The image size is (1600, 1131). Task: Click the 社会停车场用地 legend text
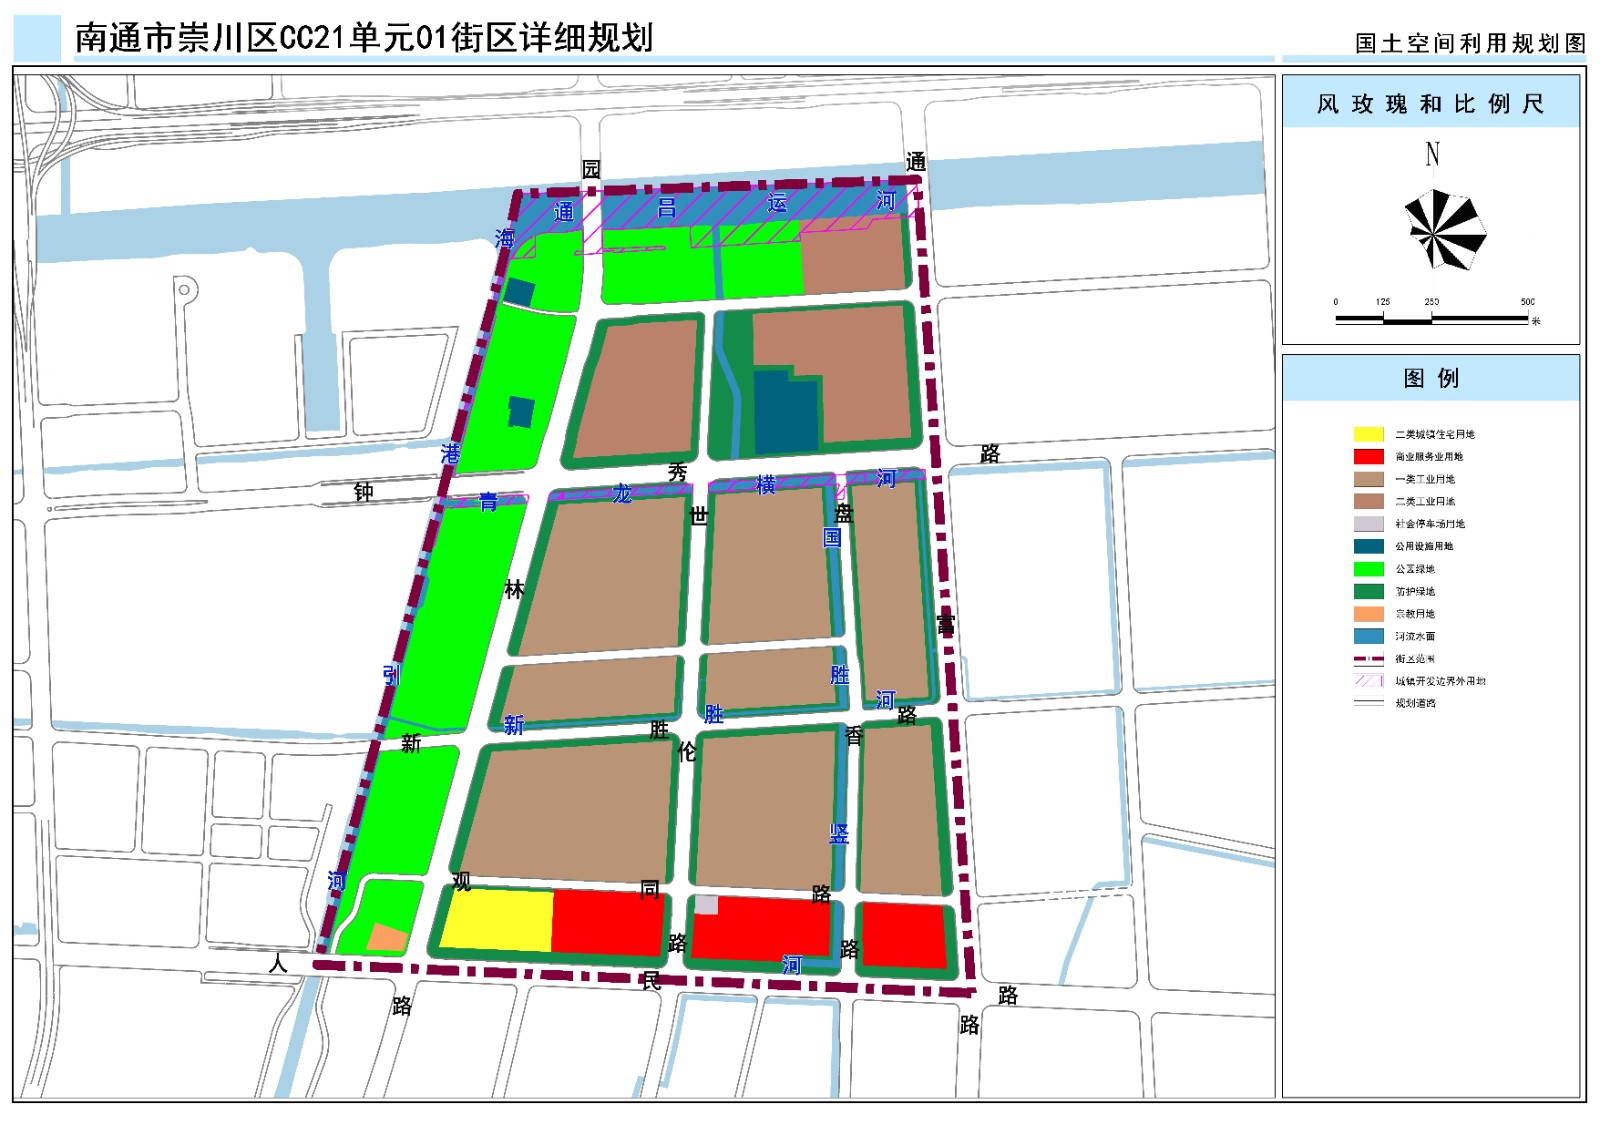tap(1430, 524)
